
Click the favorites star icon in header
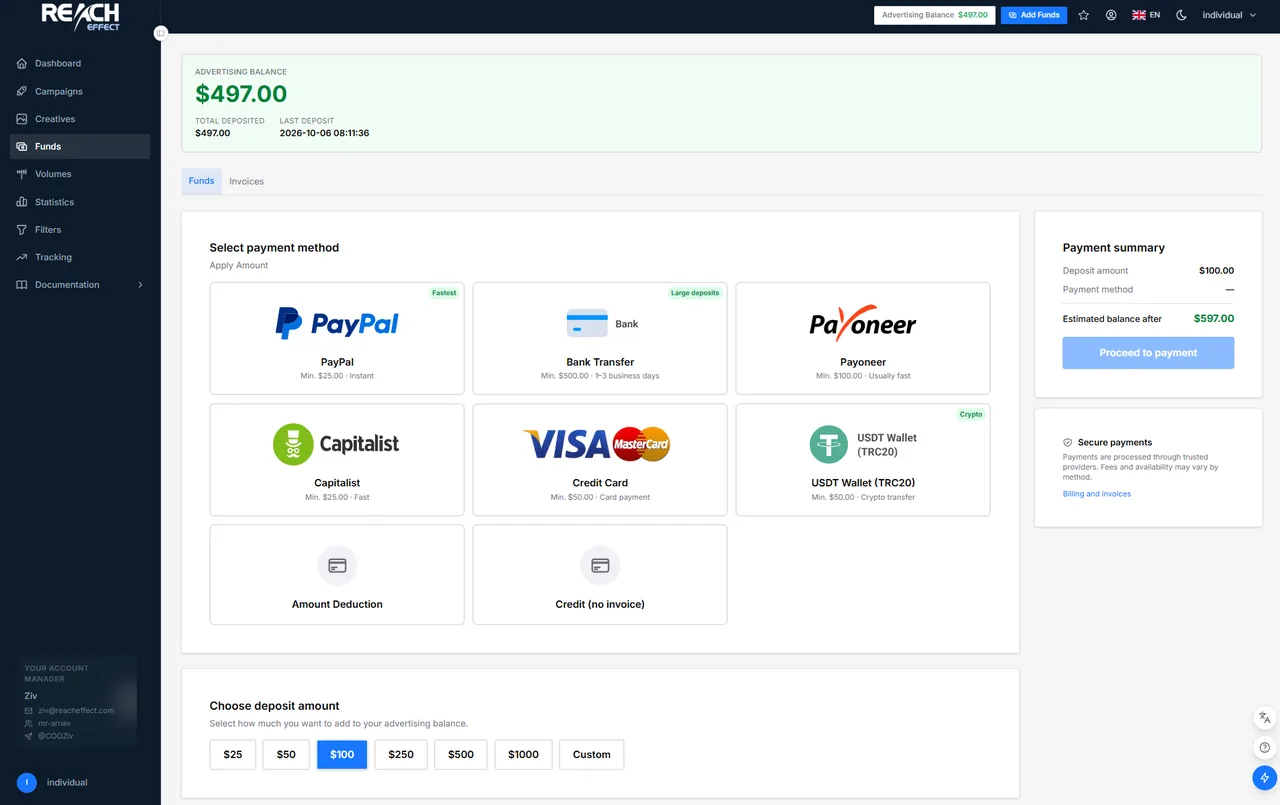(1084, 15)
